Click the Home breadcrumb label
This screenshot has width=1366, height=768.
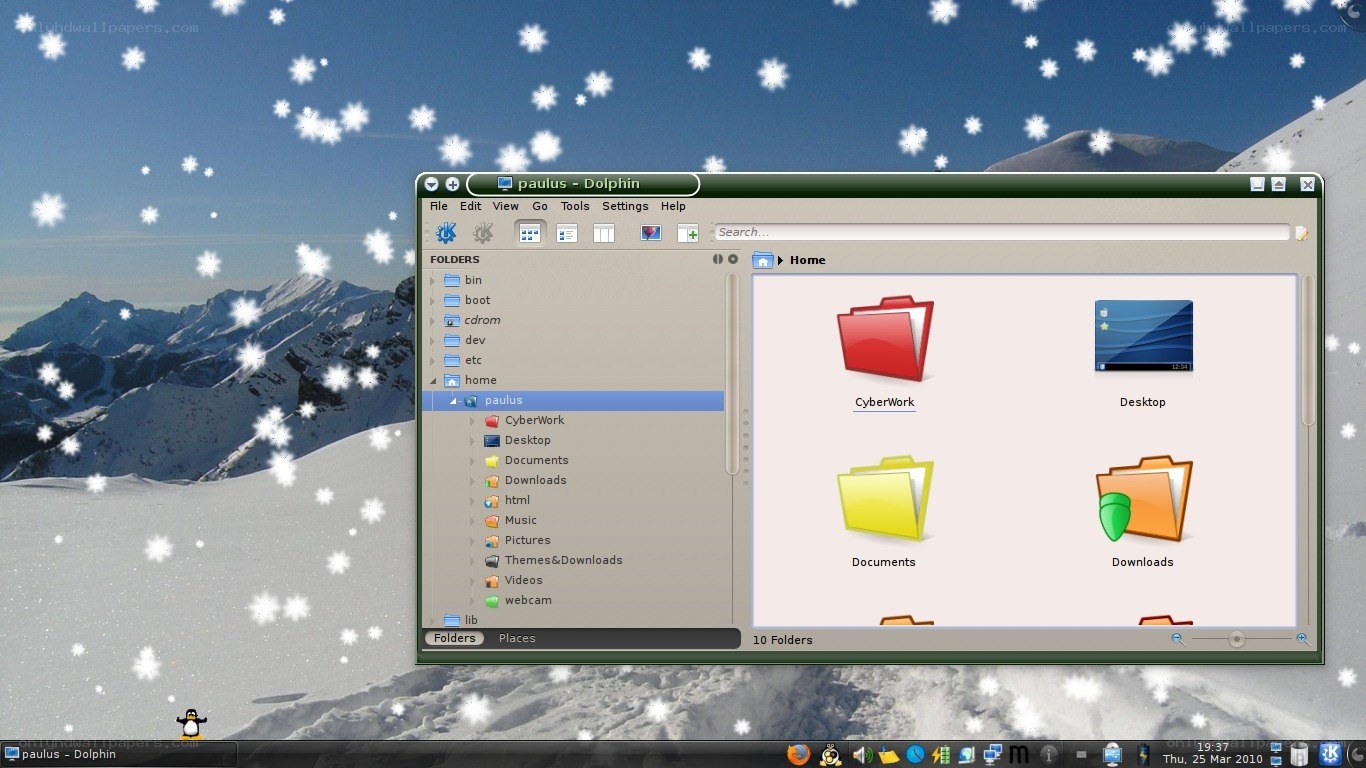coord(807,260)
